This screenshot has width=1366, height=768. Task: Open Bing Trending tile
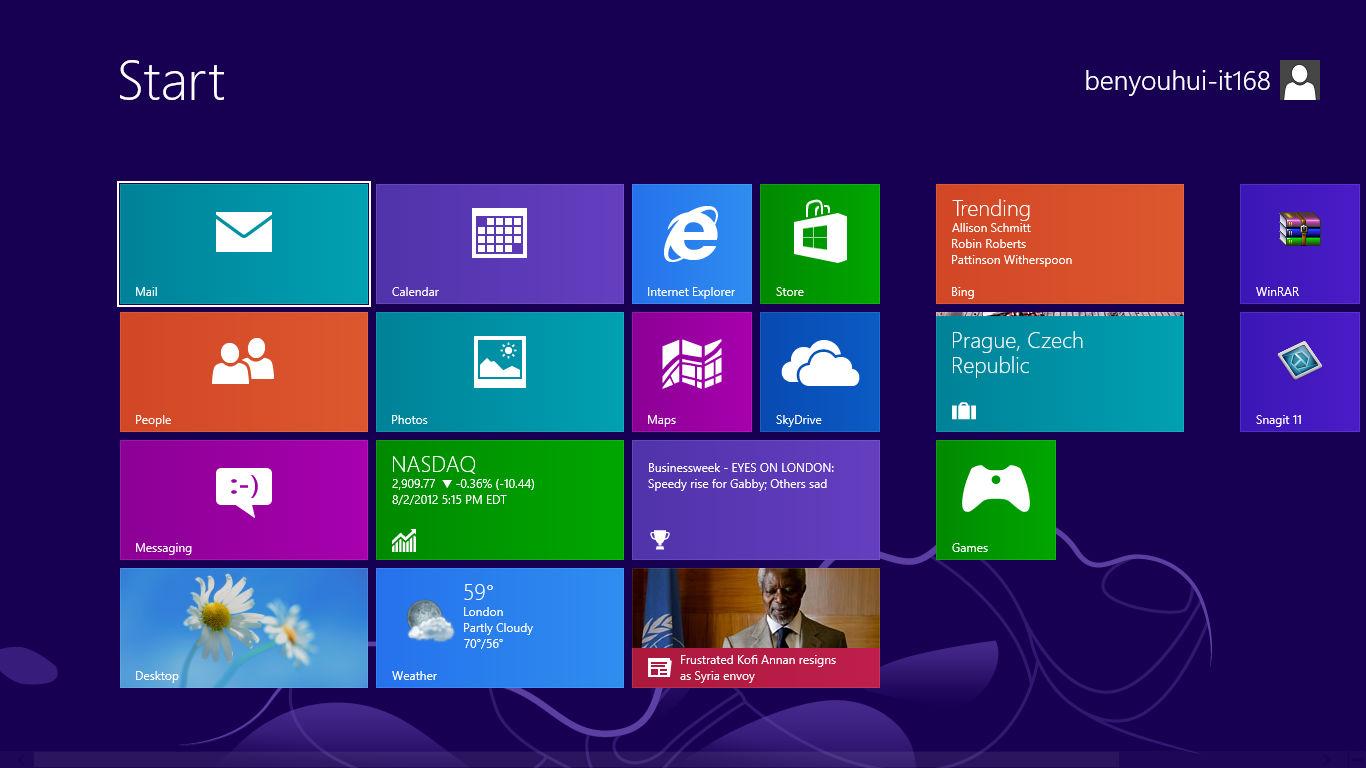[x=1060, y=244]
